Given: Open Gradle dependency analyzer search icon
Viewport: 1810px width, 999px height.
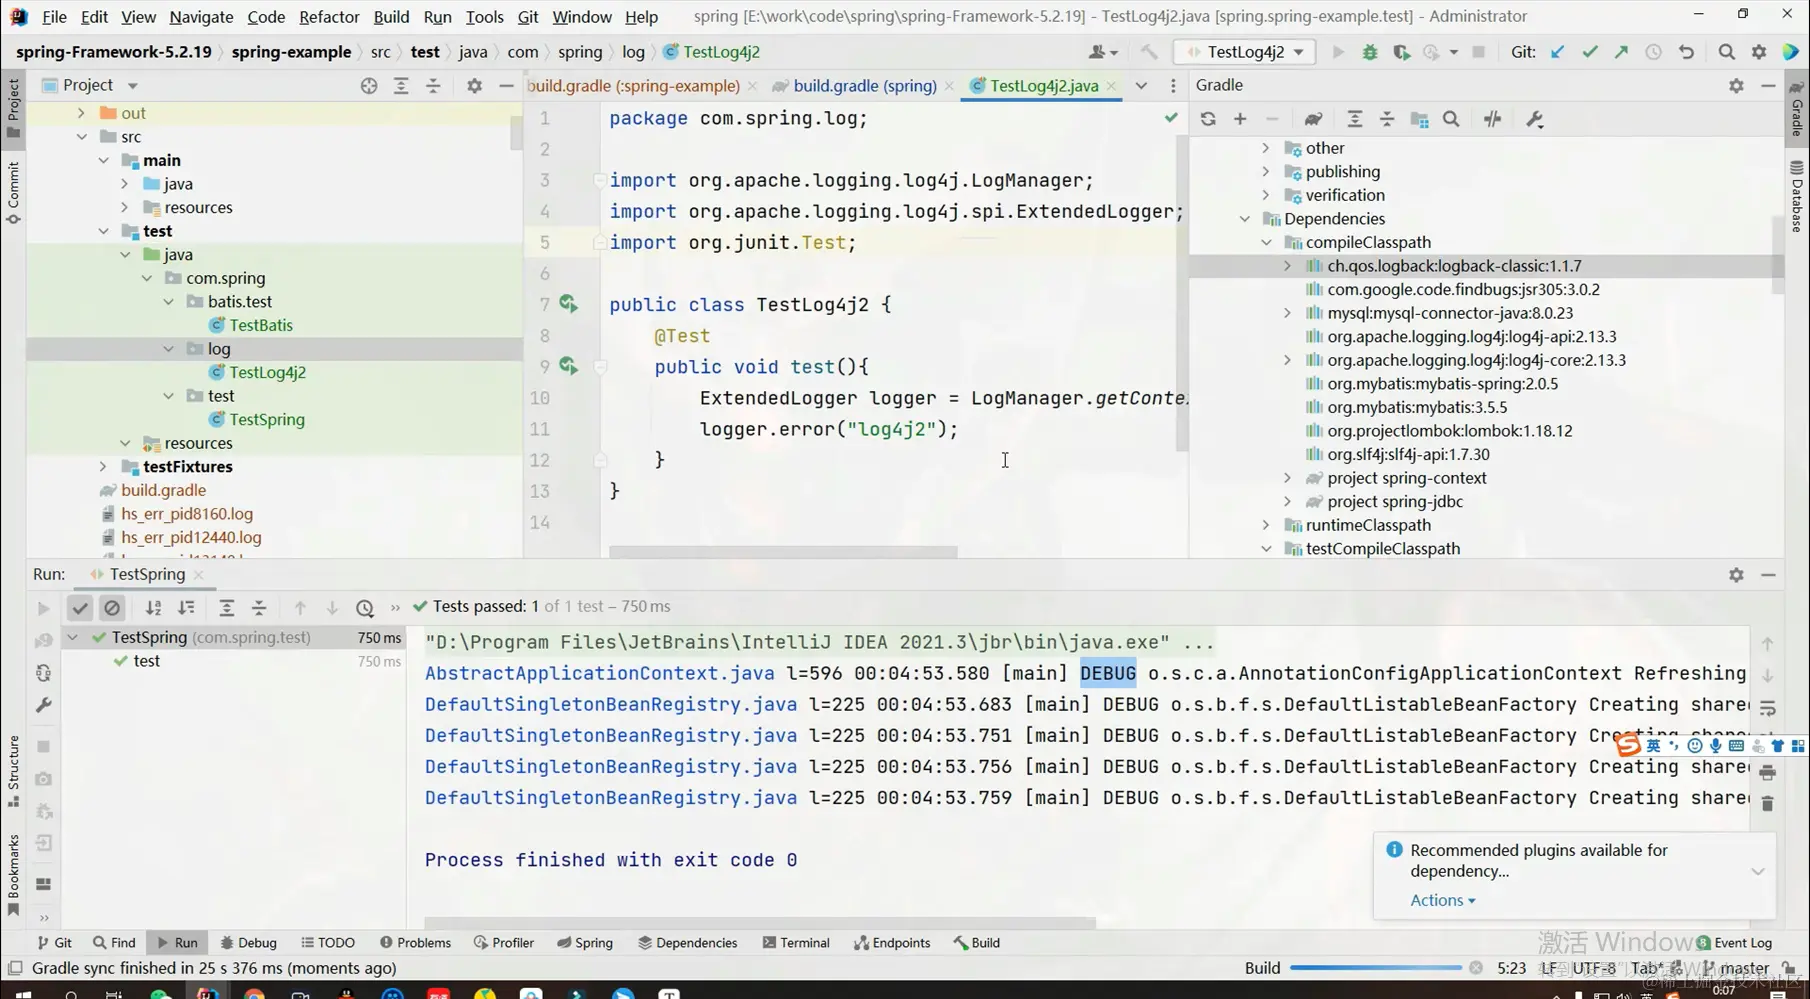Looking at the screenshot, I should [1451, 119].
